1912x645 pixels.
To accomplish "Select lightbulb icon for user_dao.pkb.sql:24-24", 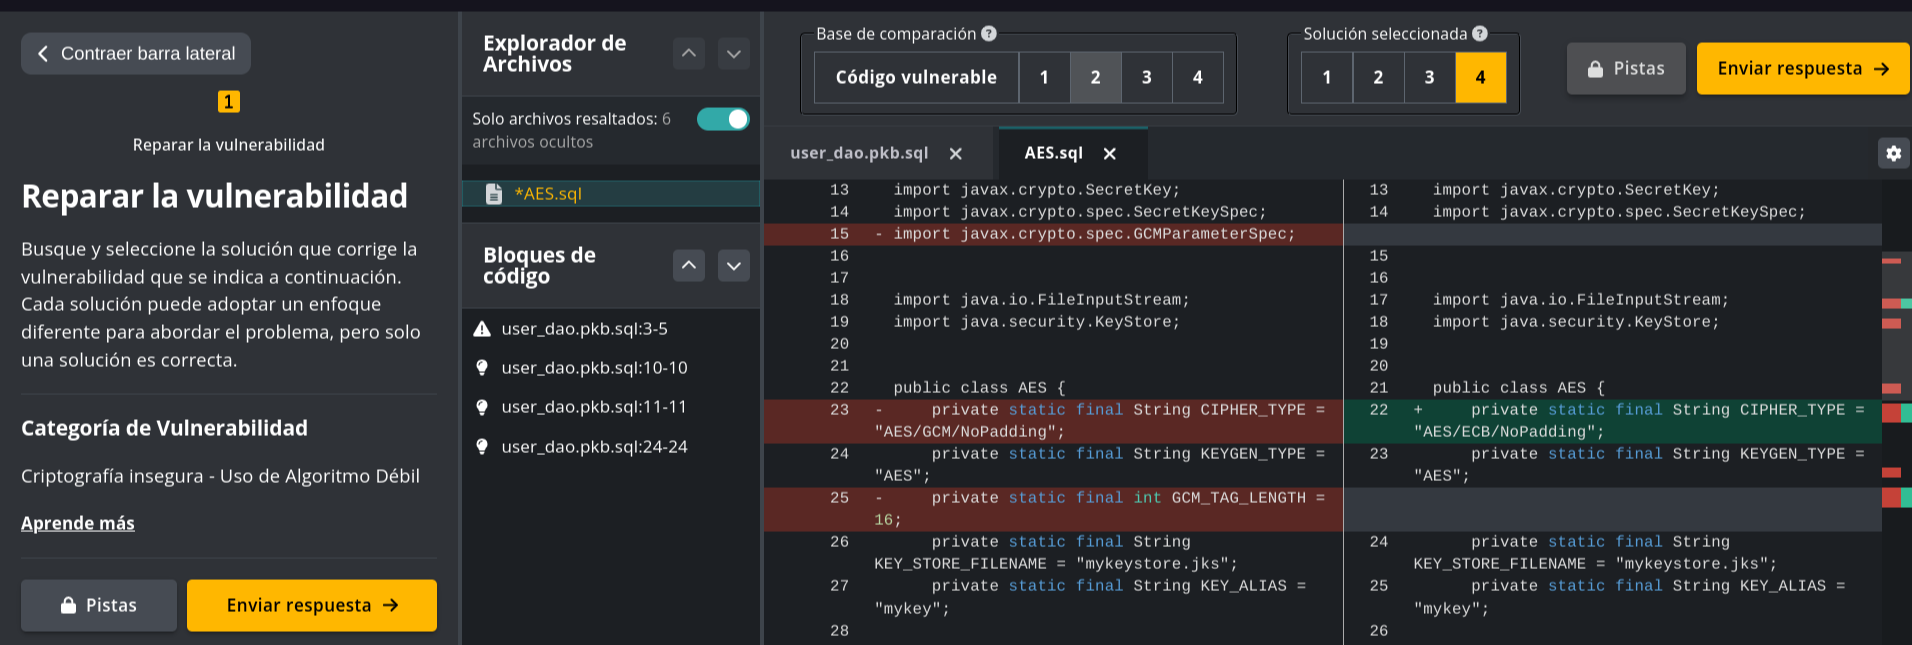I will (x=482, y=446).
